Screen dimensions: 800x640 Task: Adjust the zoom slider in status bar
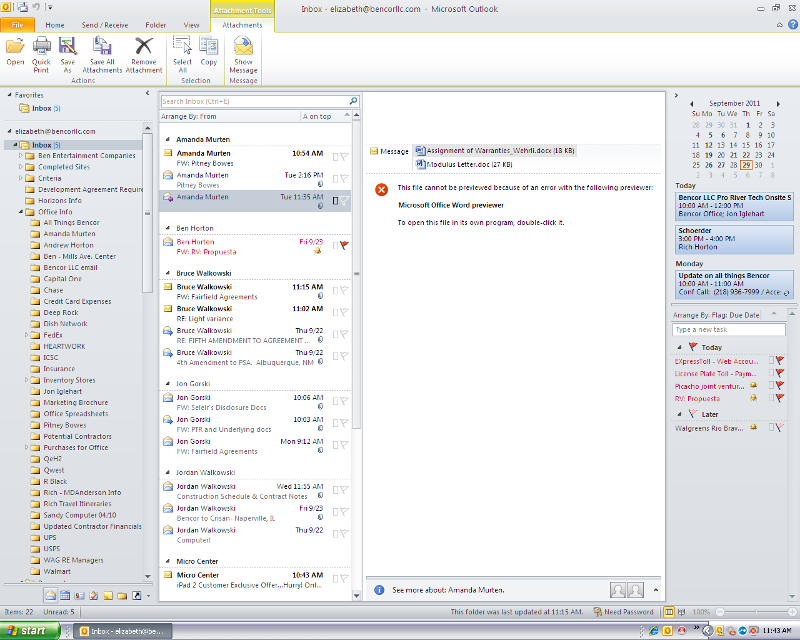756,611
